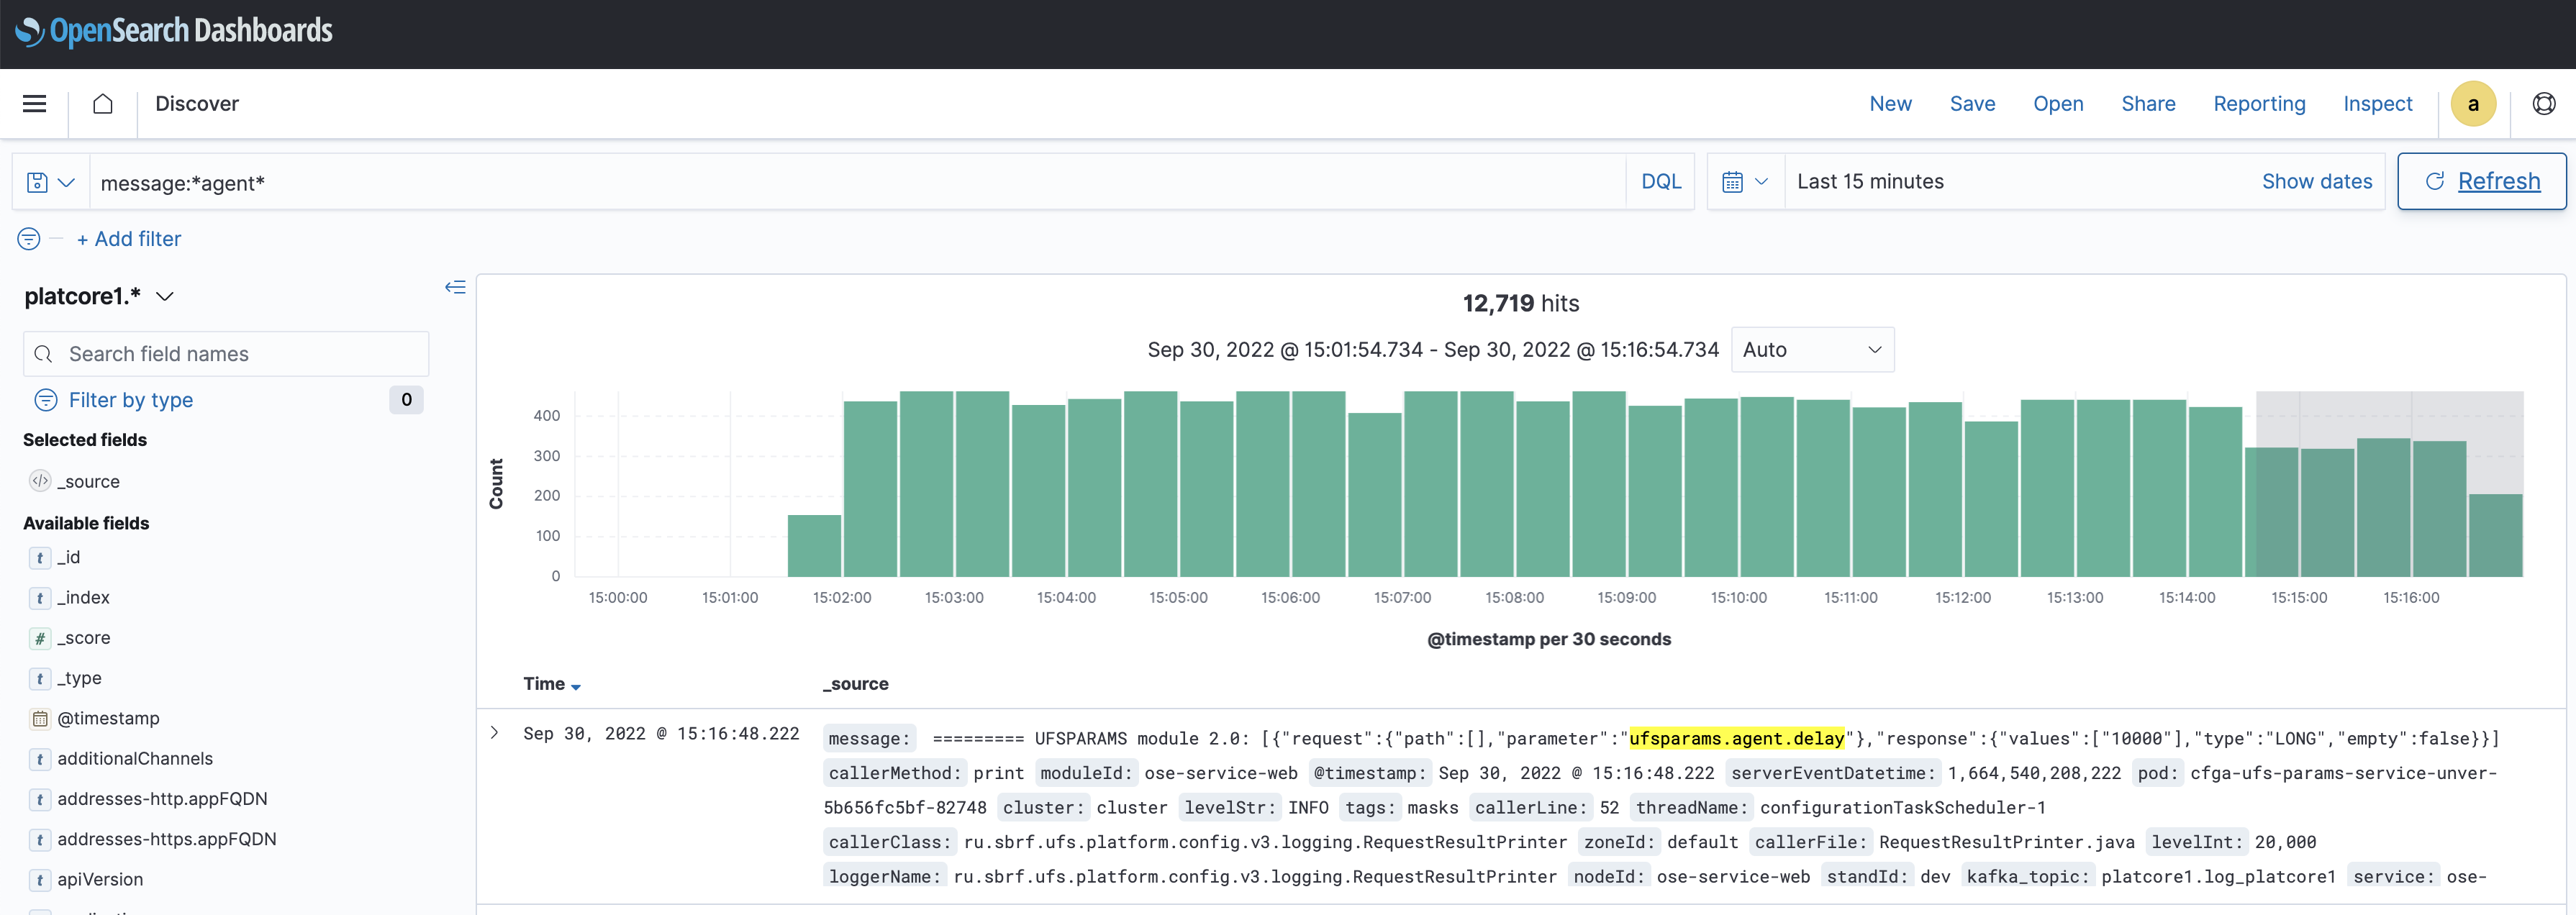The width and height of the screenshot is (2576, 915).
Task: Click addresses-http.appFQDN field type icon
Action: pos(40,799)
